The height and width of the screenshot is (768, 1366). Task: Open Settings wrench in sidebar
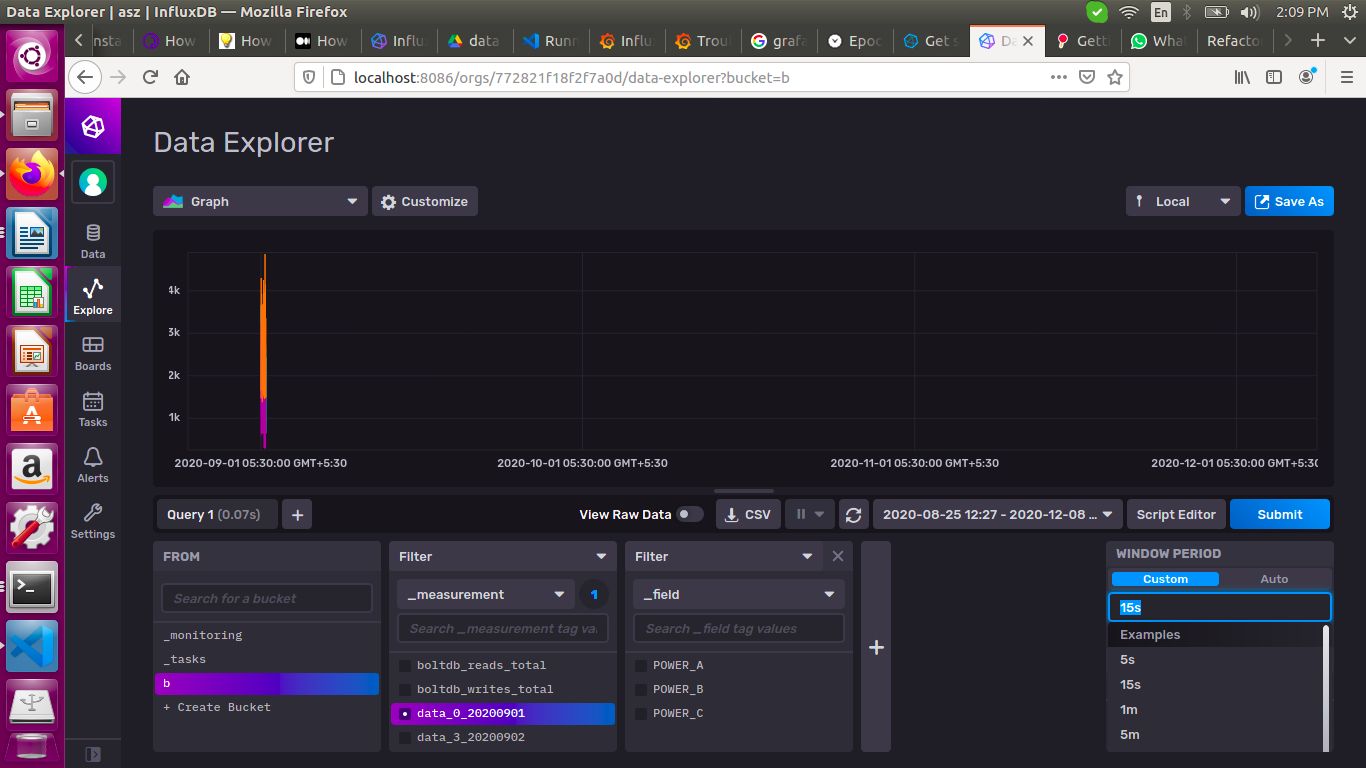[93, 521]
